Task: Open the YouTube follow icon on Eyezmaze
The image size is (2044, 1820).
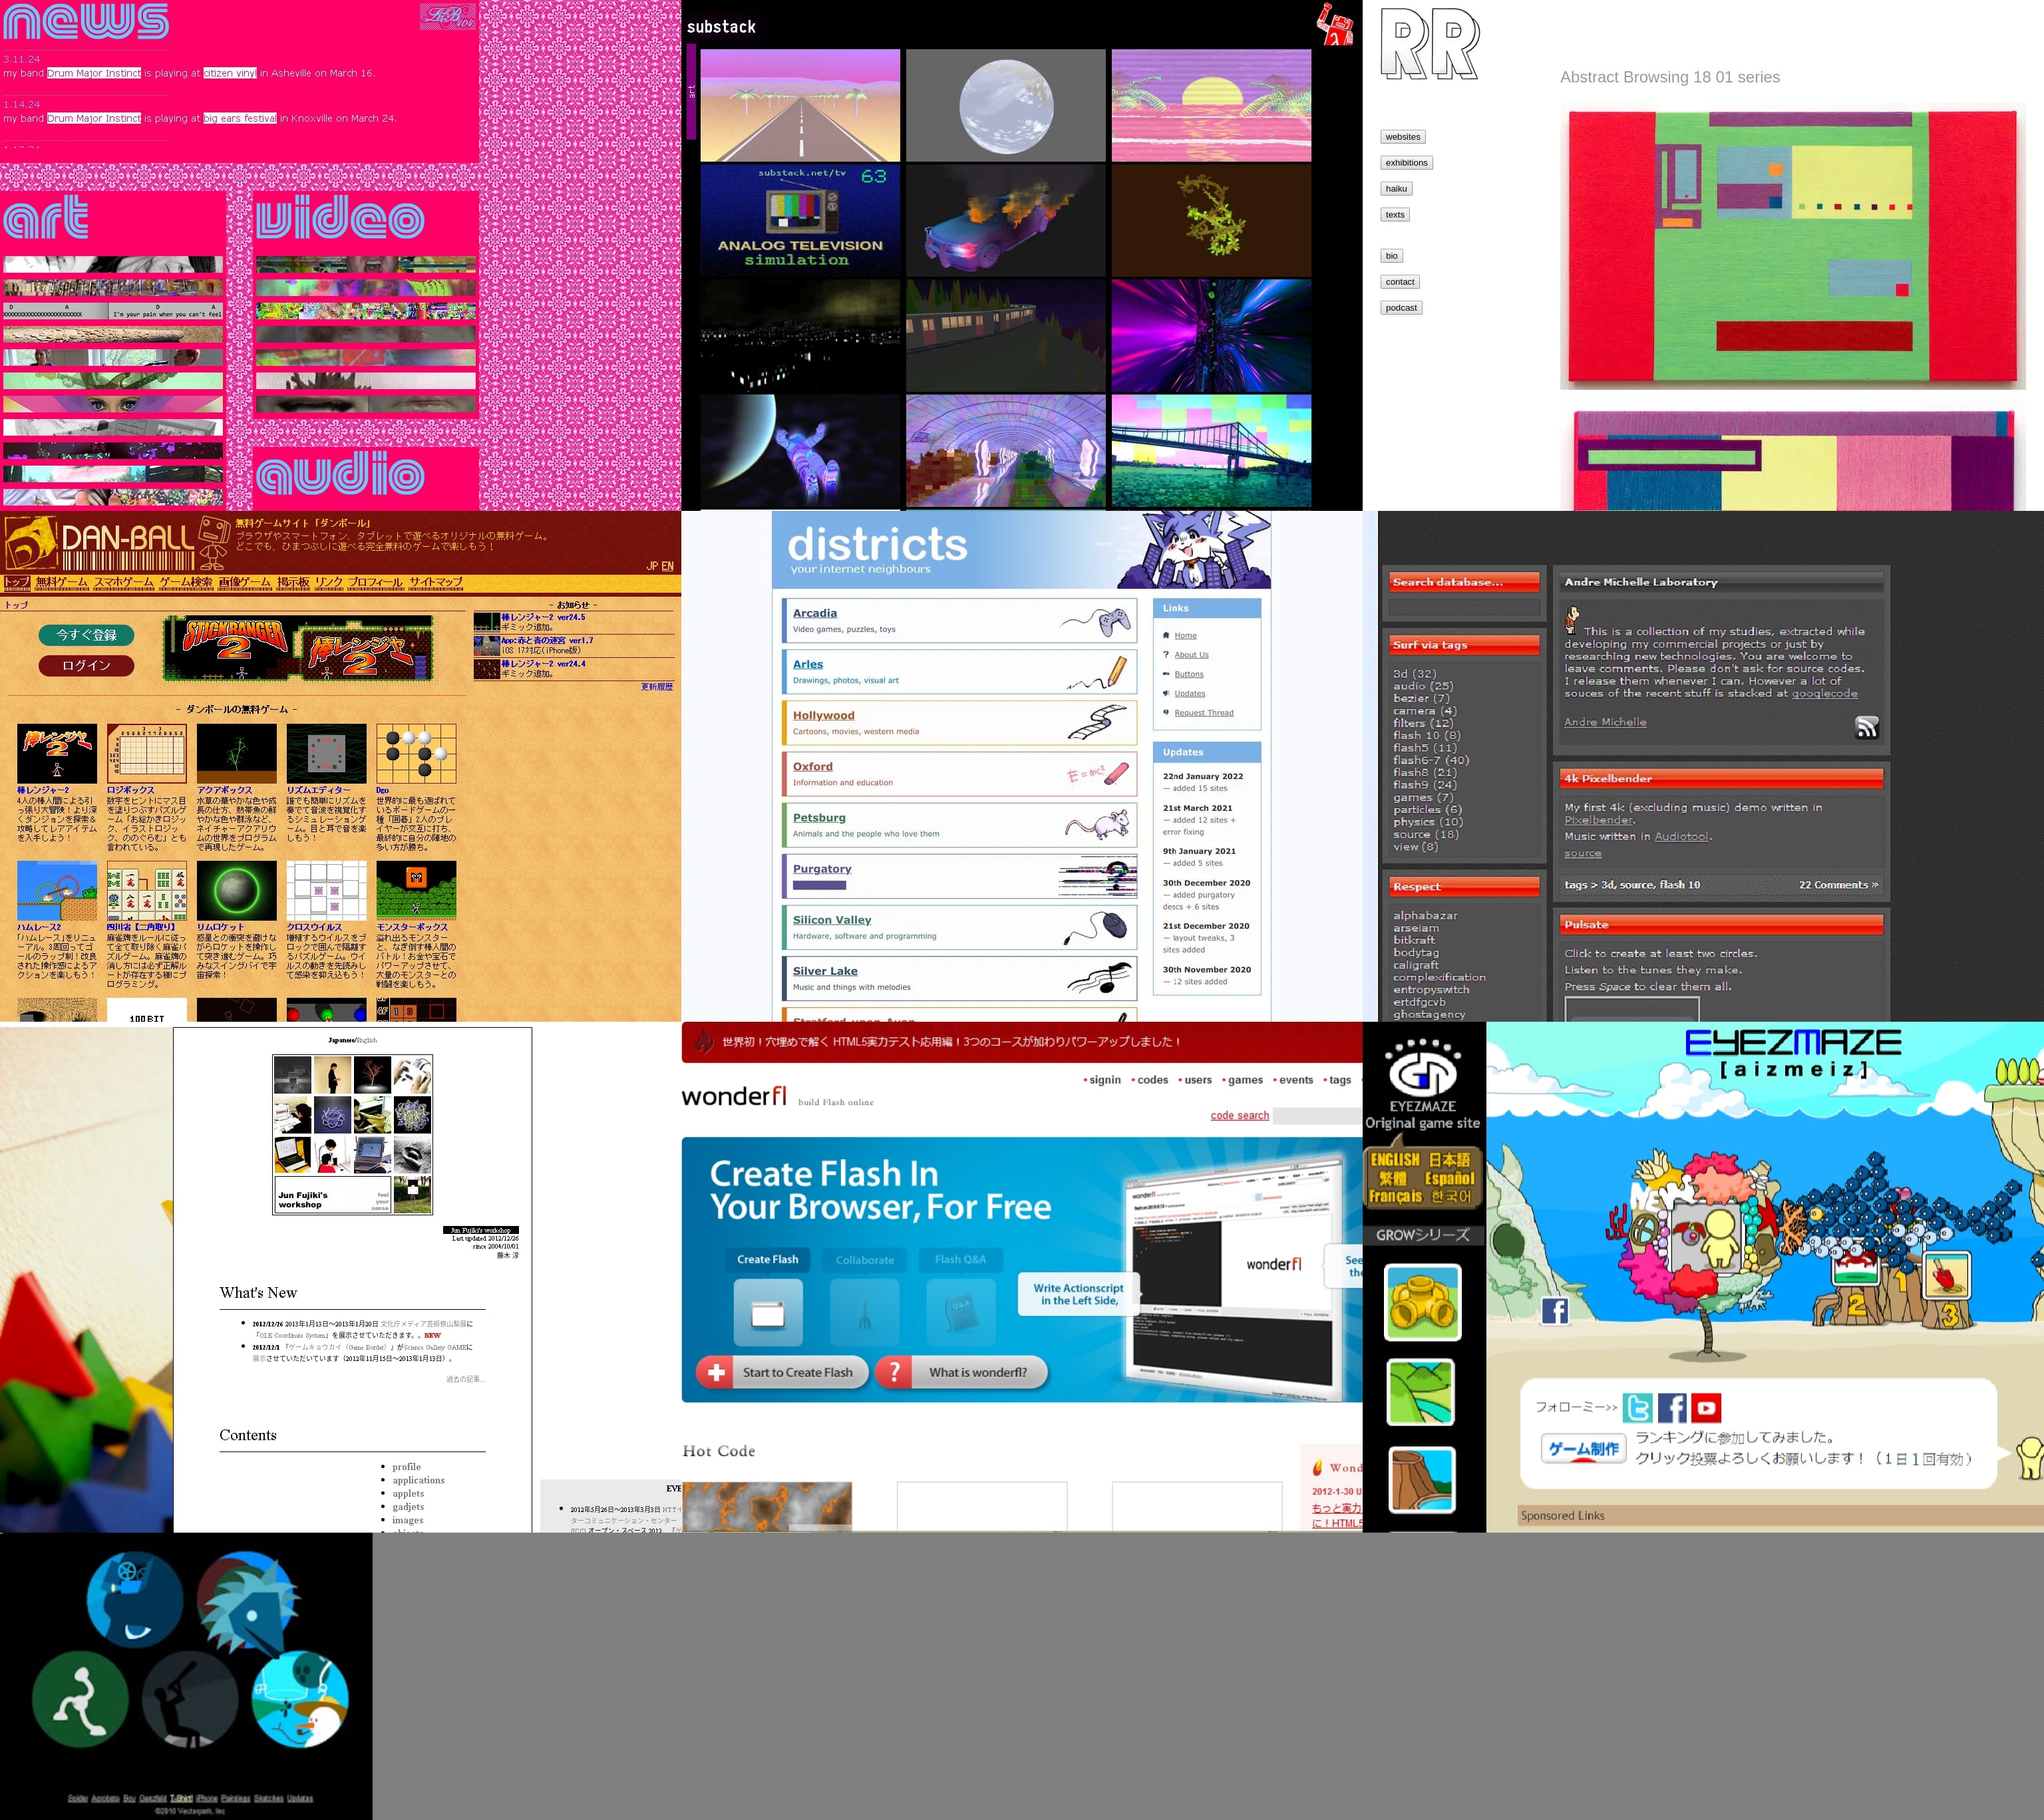Action: [1706, 1408]
